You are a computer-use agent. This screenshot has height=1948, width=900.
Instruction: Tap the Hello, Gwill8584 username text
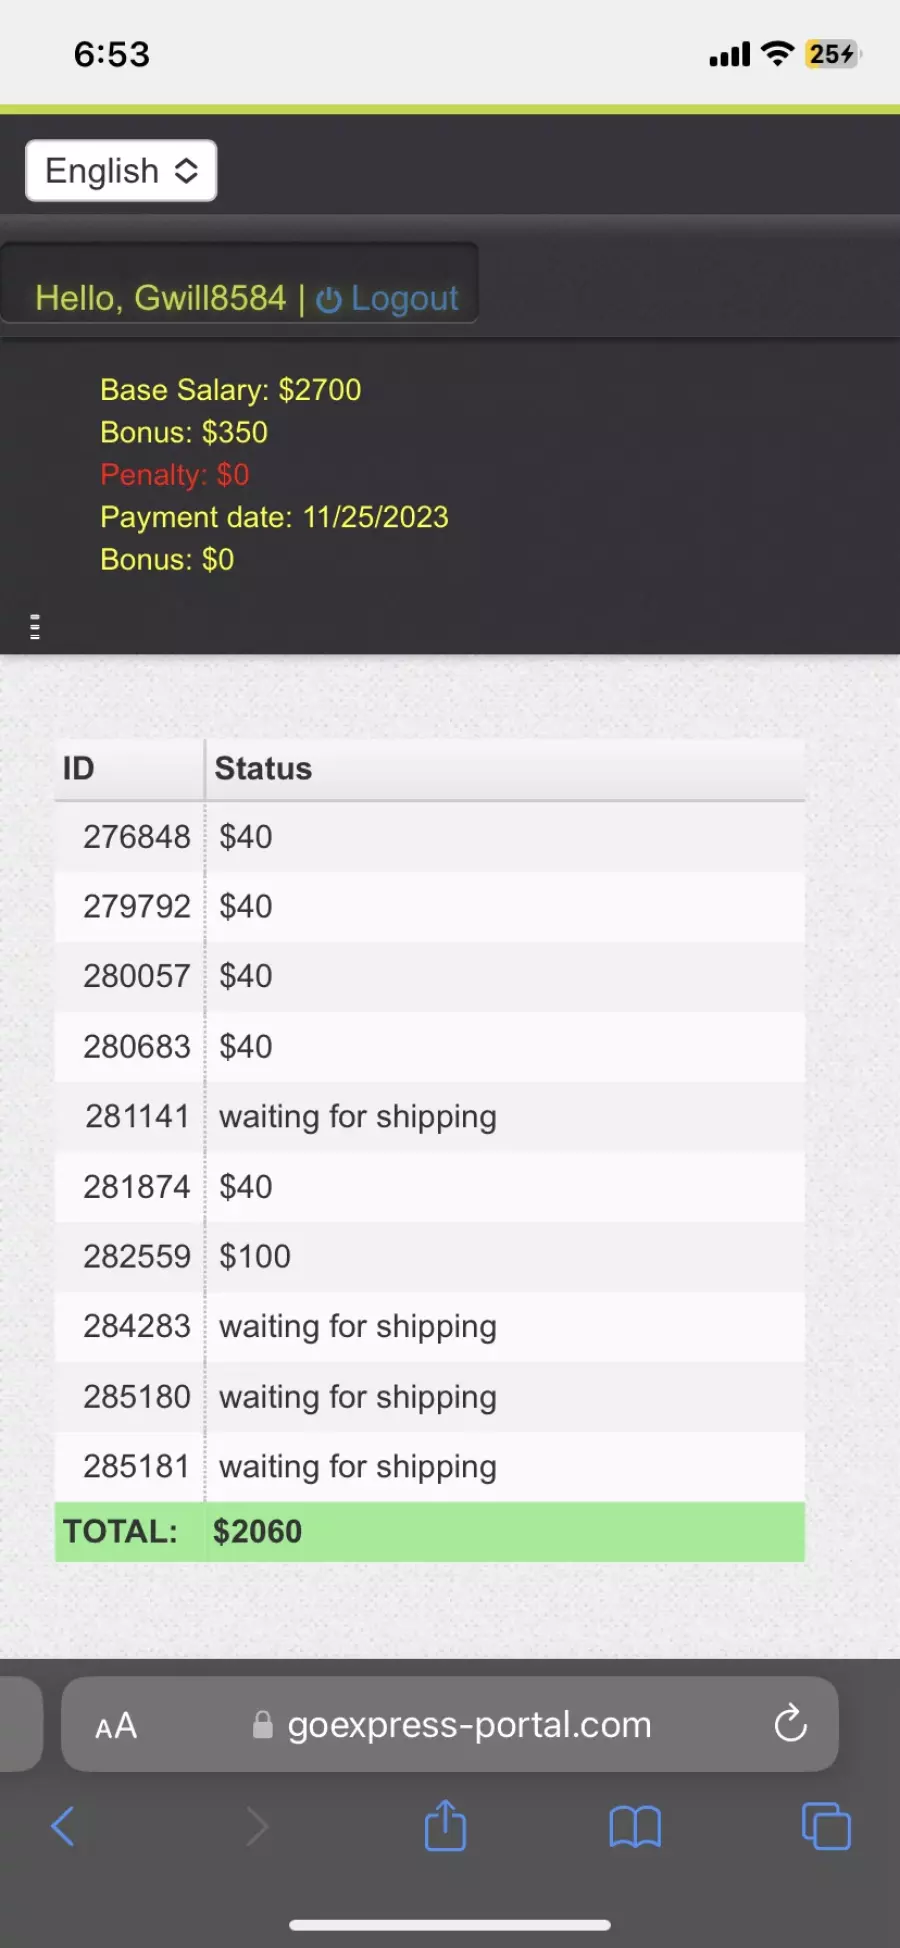tap(161, 298)
